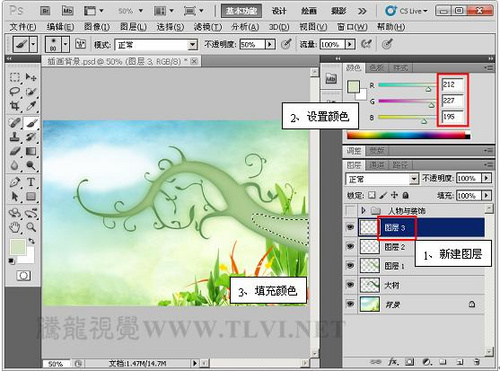Select the Healing Brush tool
The image size is (500, 371).
pyautogui.click(x=15, y=123)
